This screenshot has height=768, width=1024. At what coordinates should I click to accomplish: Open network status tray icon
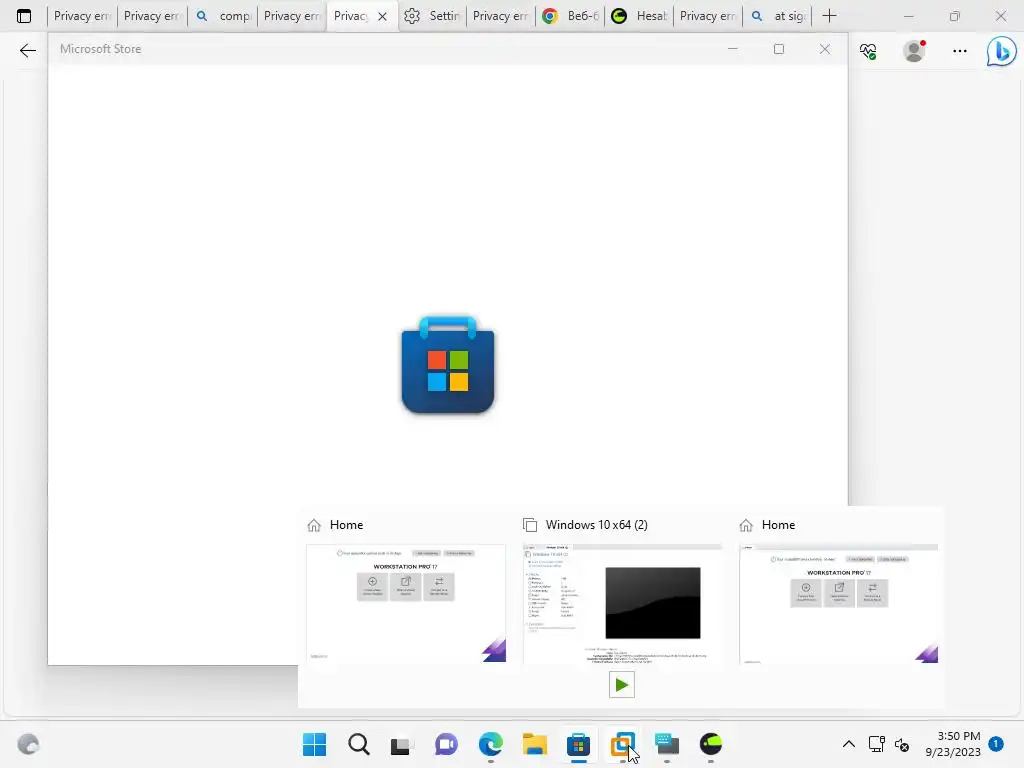click(876, 744)
